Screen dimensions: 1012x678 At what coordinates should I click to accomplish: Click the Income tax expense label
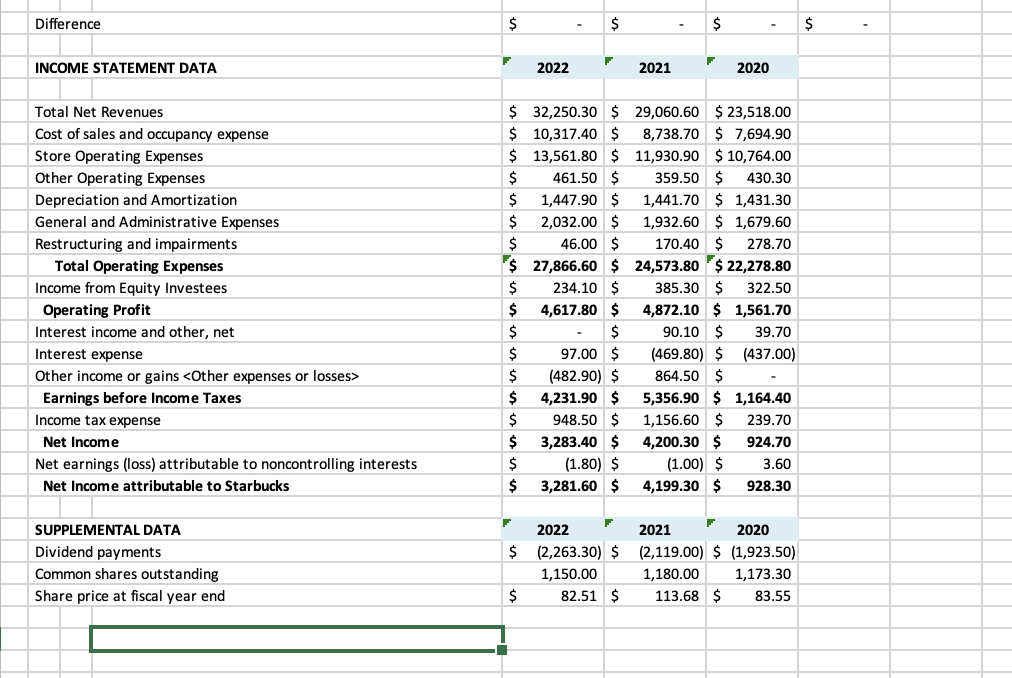(97, 419)
